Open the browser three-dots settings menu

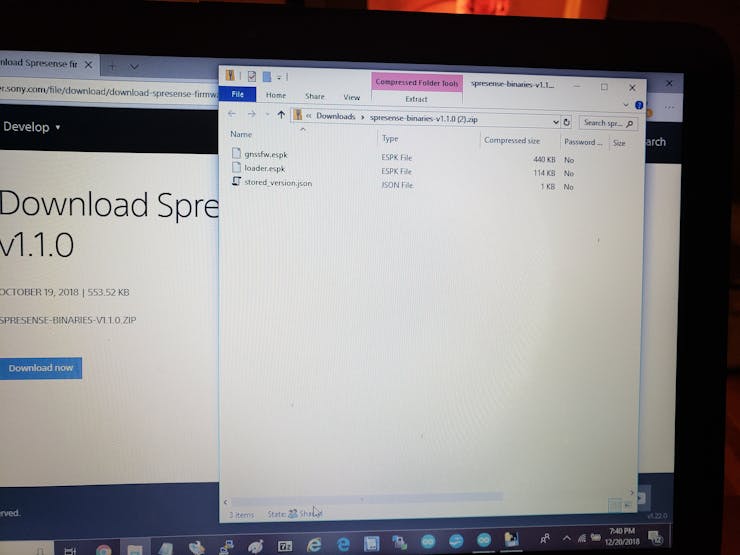[x=669, y=108]
